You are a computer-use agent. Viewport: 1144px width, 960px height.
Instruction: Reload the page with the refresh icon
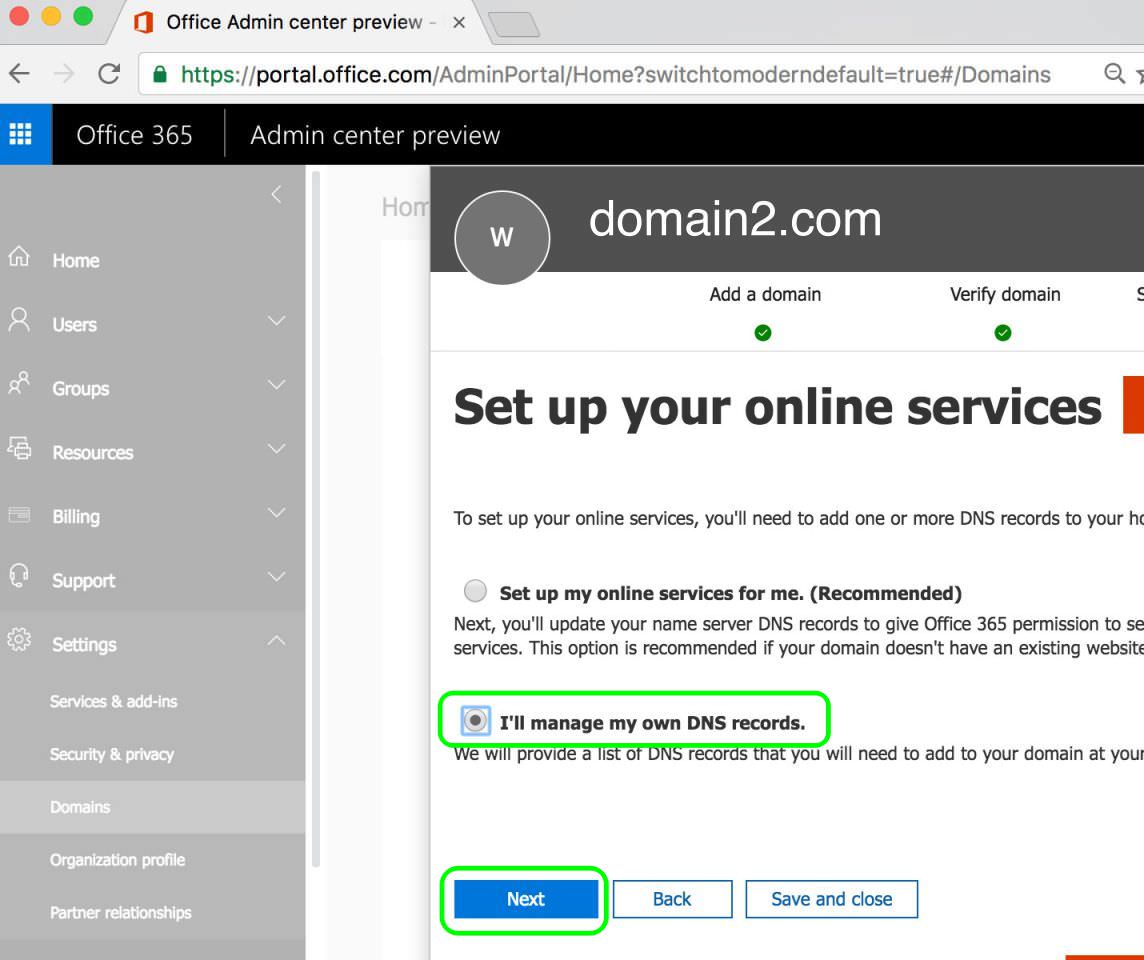pyautogui.click(x=109, y=73)
